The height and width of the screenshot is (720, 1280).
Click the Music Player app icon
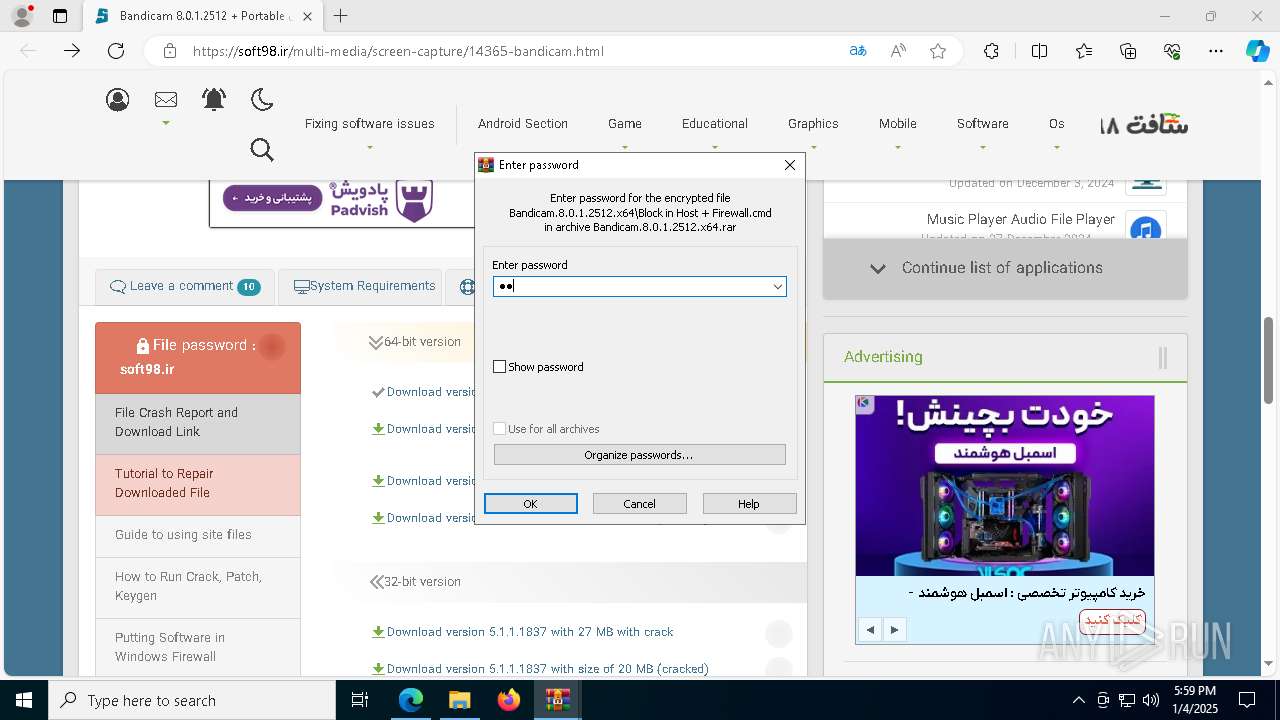click(x=1145, y=228)
